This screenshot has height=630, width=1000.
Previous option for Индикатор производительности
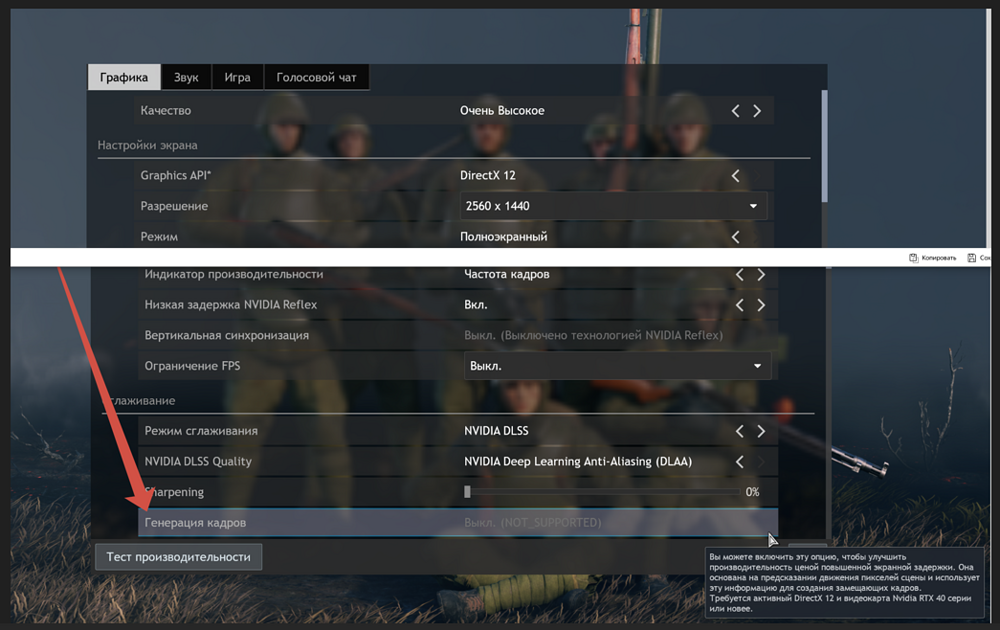point(739,275)
